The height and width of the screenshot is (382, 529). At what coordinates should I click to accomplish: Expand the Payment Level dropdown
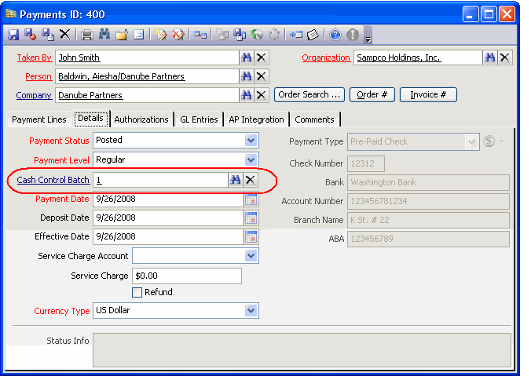coord(251,160)
